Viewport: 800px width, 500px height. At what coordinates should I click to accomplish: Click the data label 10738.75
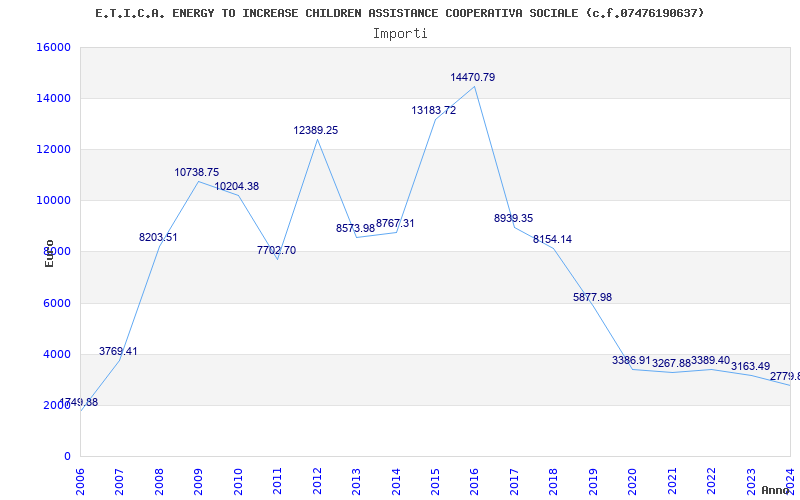196,172
